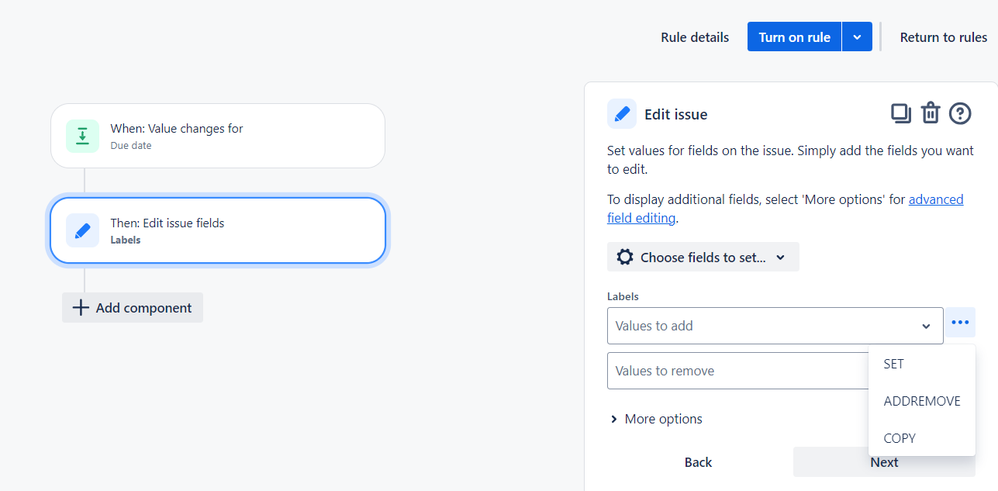Delete the component via trash icon

[931, 113]
